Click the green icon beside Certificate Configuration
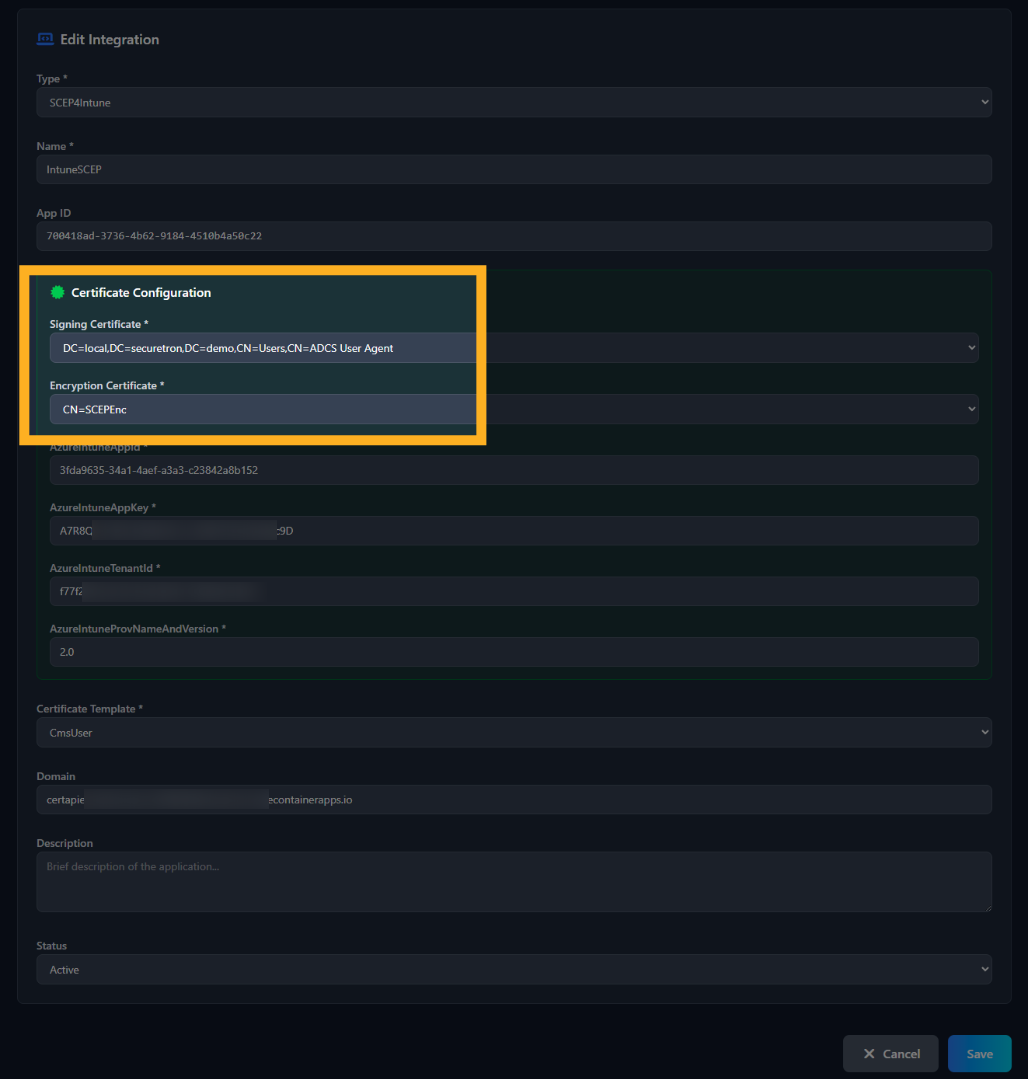 (x=57, y=292)
